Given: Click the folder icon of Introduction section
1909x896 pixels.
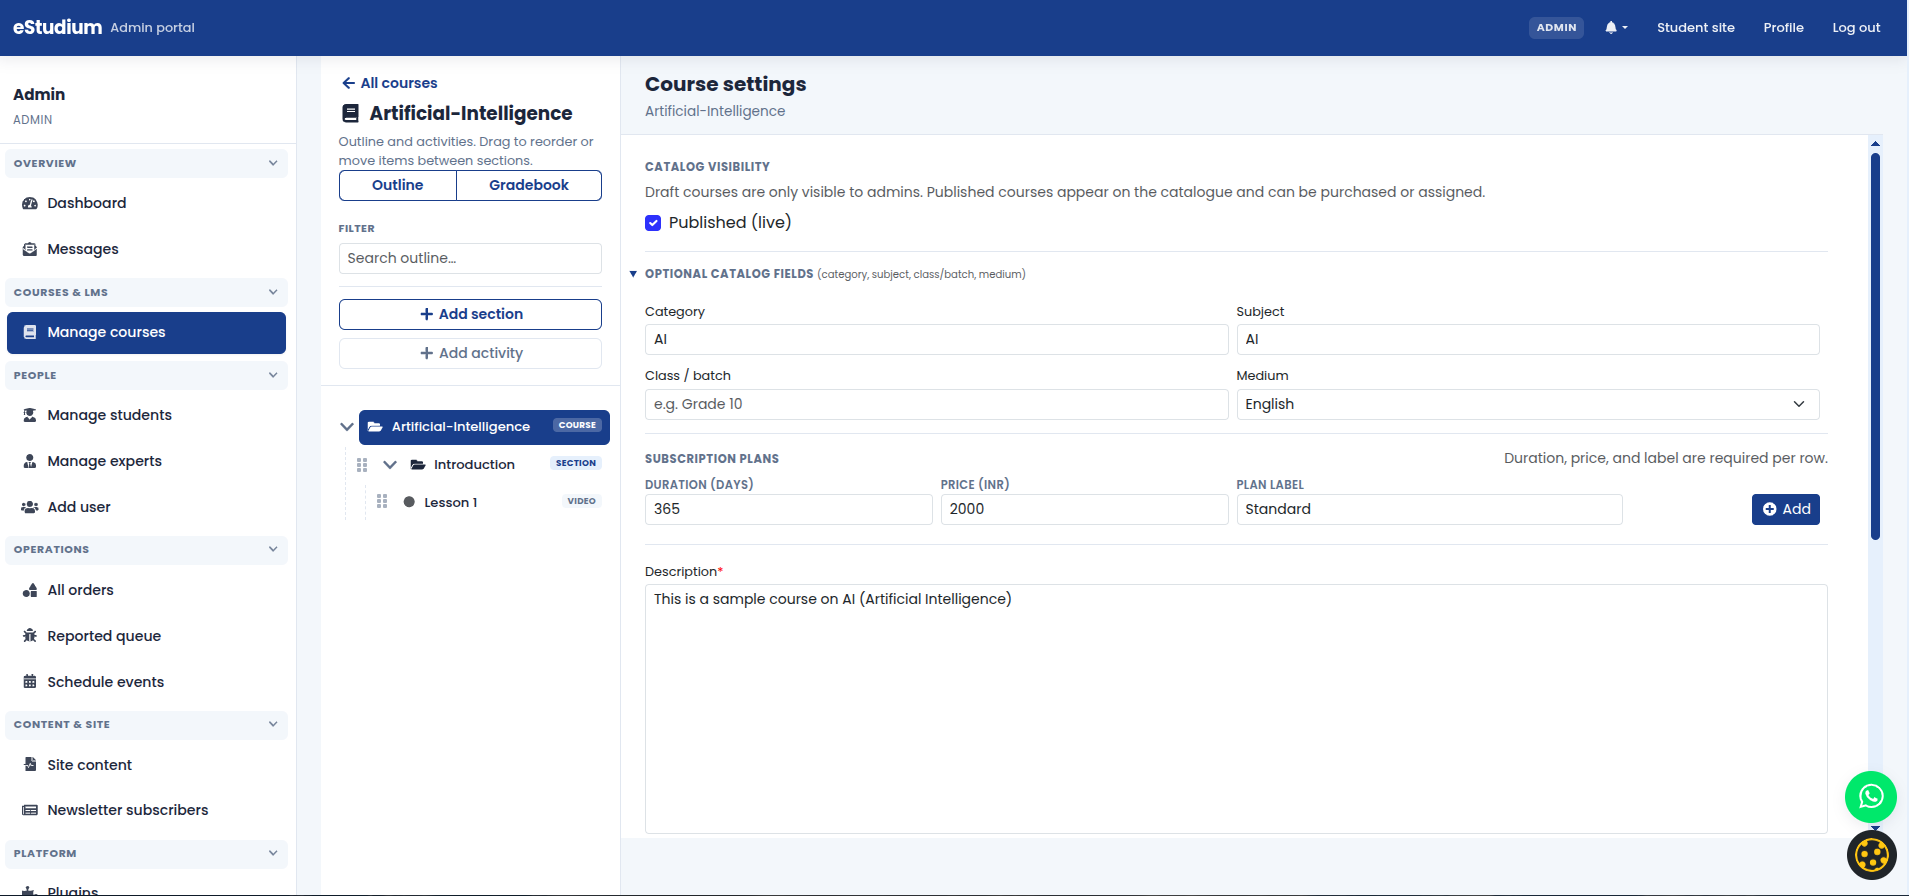Looking at the screenshot, I should point(418,465).
